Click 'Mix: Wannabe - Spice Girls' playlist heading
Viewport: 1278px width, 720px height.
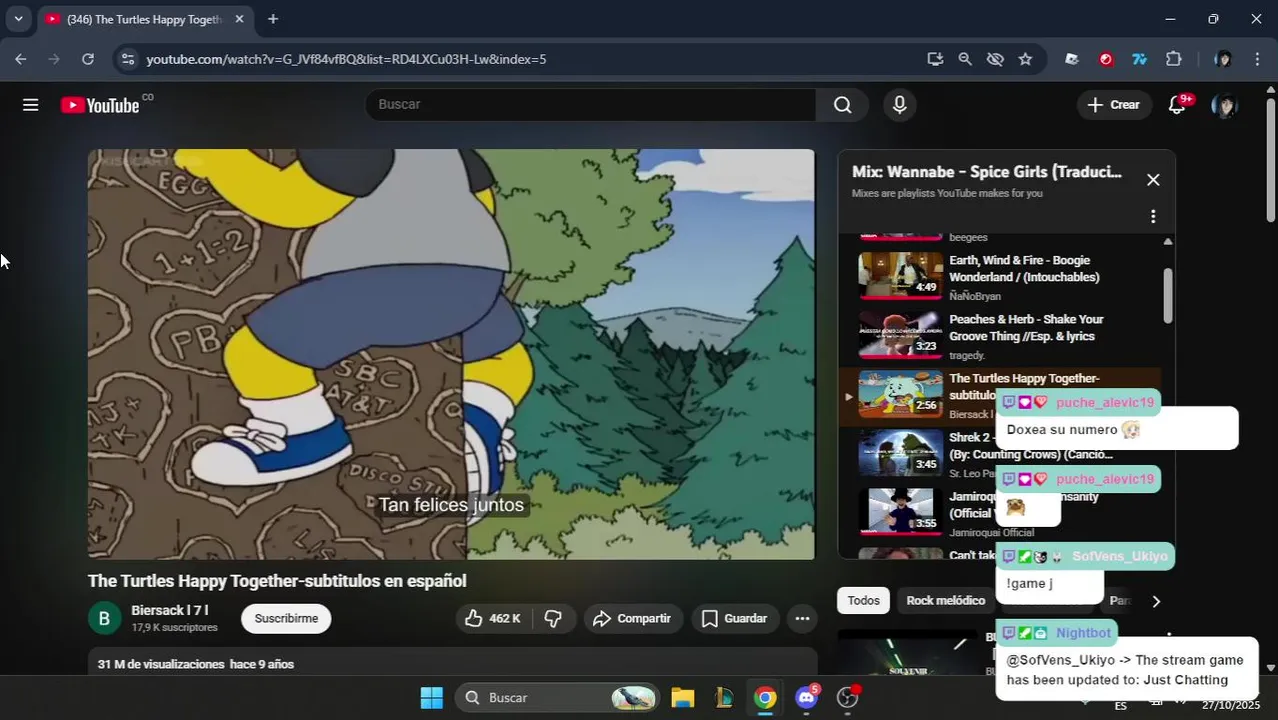click(987, 172)
